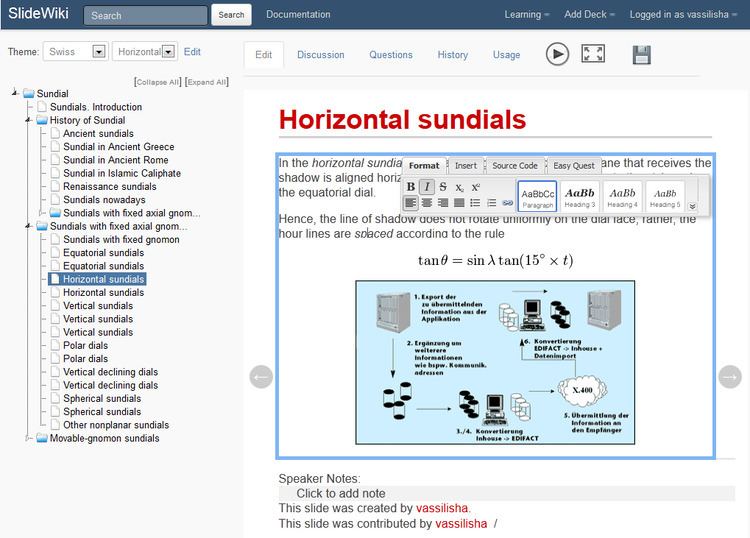Viewport: 750px width, 538px height.
Task: Open the Format editor tab
Action: click(x=424, y=165)
